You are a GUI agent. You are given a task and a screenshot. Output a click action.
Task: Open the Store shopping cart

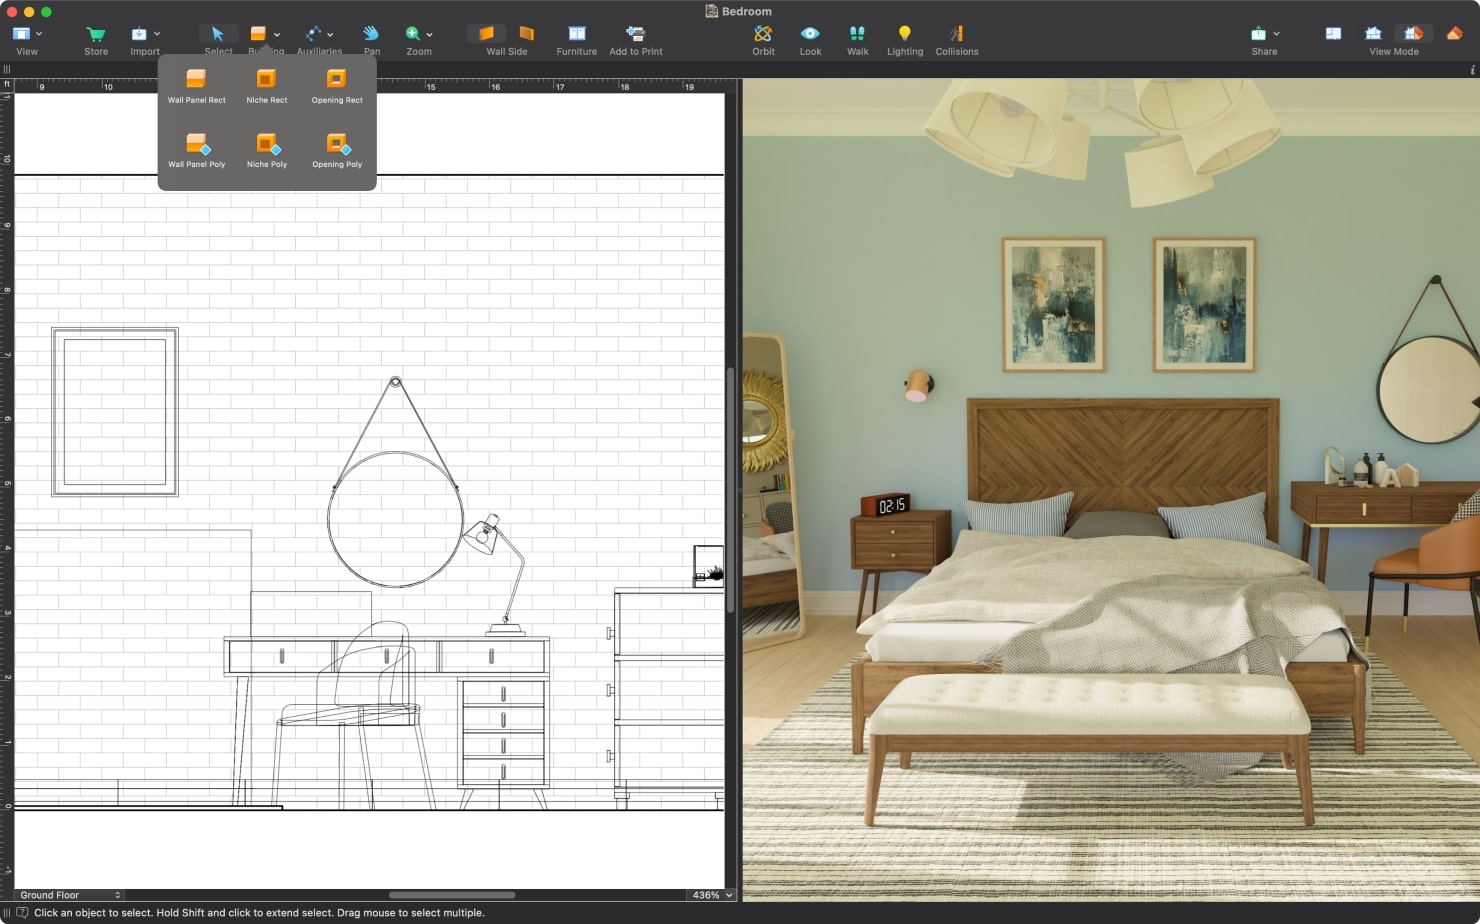click(x=96, y=34)
